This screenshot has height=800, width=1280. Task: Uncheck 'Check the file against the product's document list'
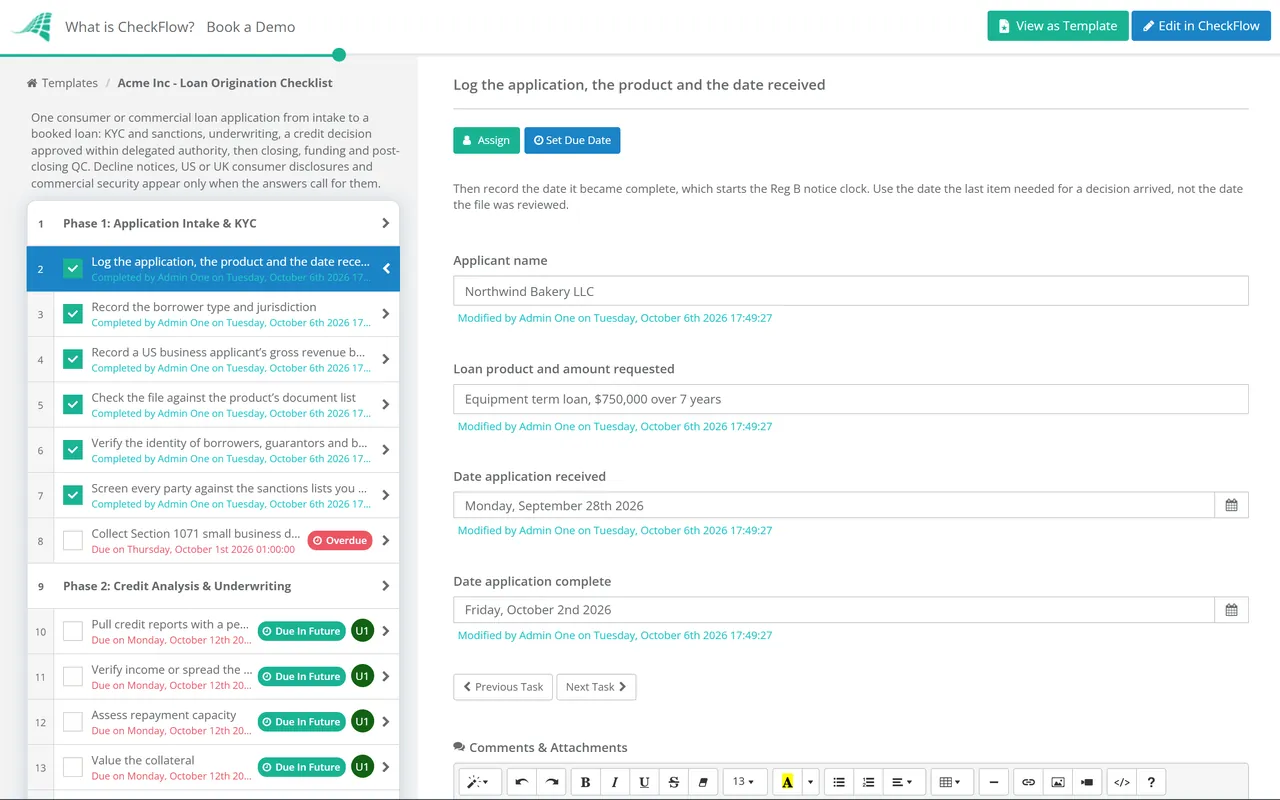(73, 405)
